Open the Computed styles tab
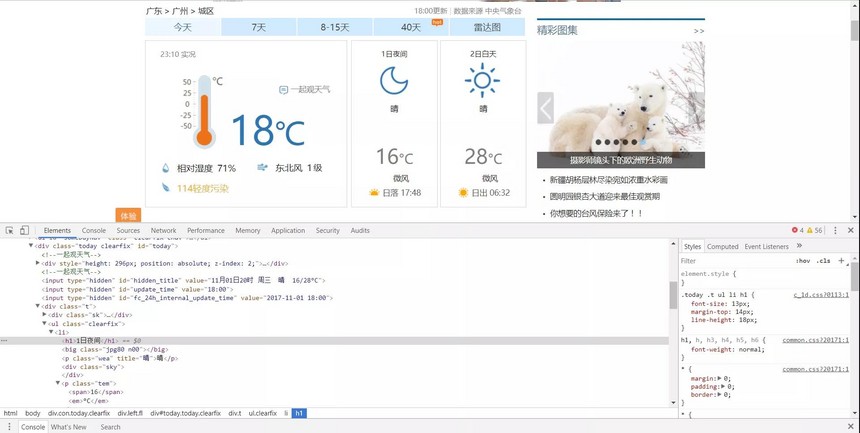The width and height of the screenshot is (860, 433). (722, 246)
